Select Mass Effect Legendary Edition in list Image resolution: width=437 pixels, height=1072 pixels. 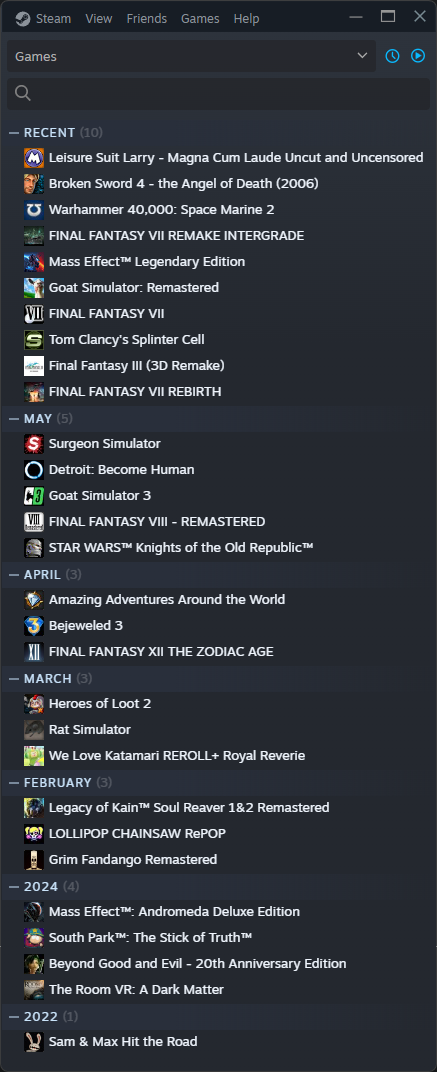point(219,262)
